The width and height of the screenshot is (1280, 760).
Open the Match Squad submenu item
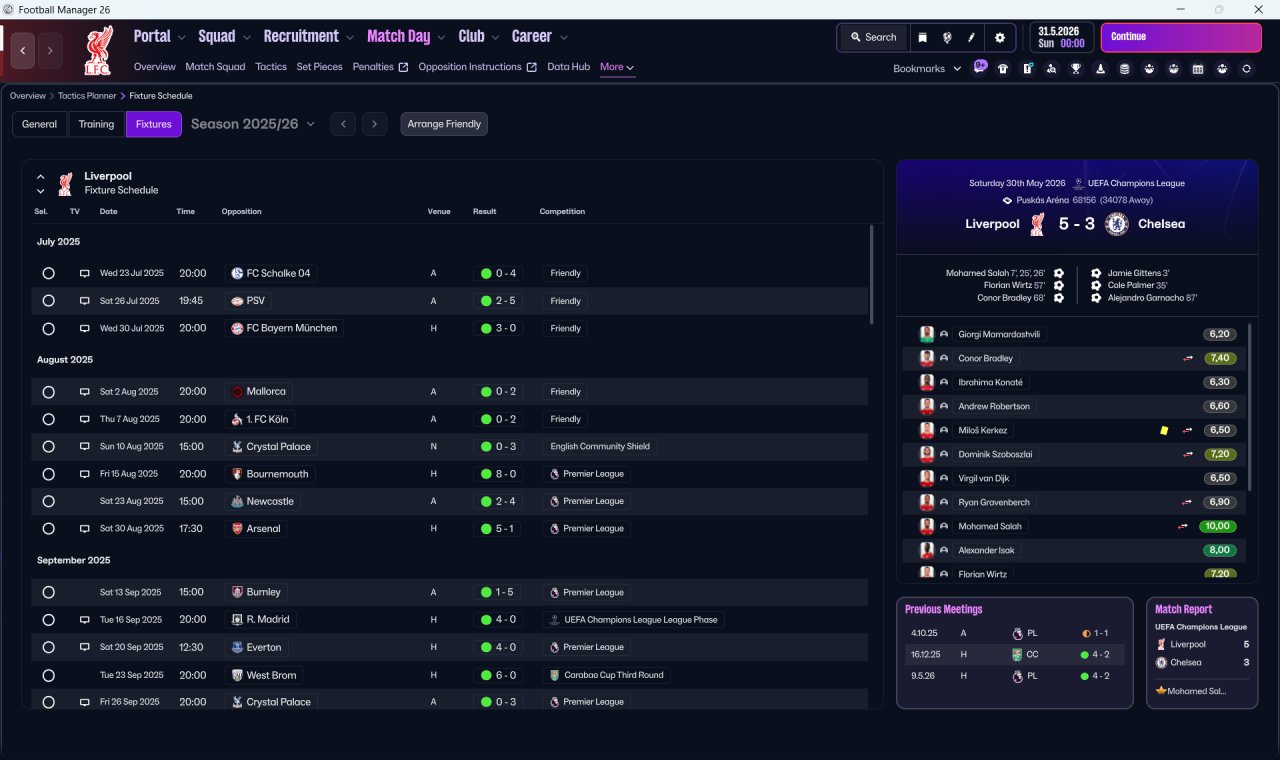click(x=215, y=67)
